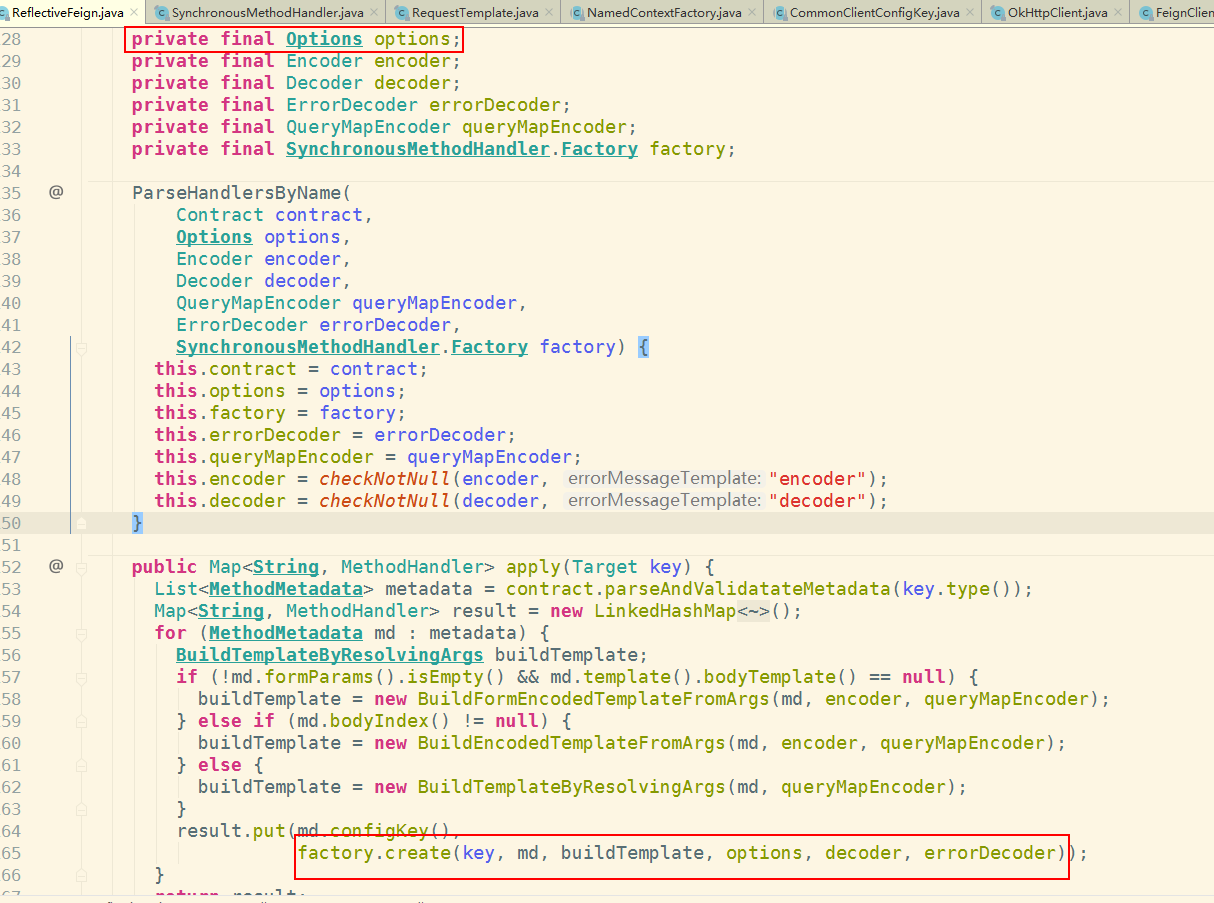Switch to the RequestTemplate.java tab
Viewport: 1214px width, 903px height.
click(470, 14)
